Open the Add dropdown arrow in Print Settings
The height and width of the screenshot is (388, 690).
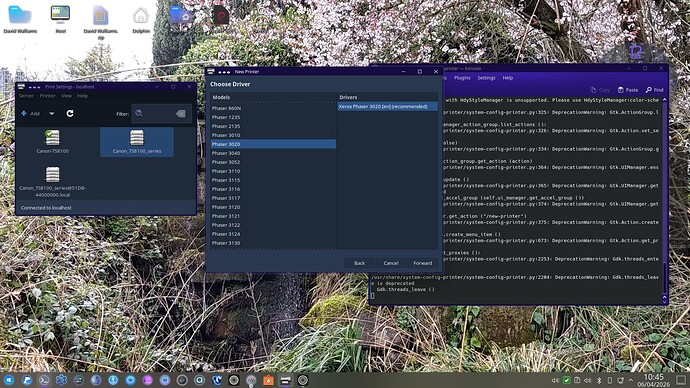tap(51, 113)
